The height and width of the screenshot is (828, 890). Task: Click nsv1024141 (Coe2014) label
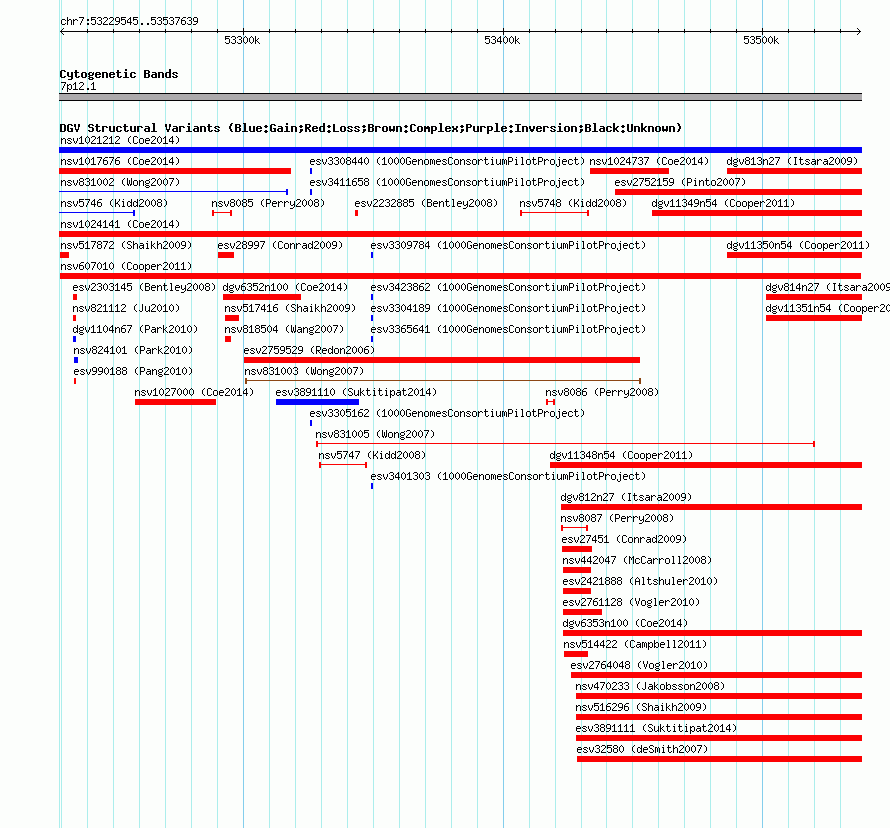120,224
